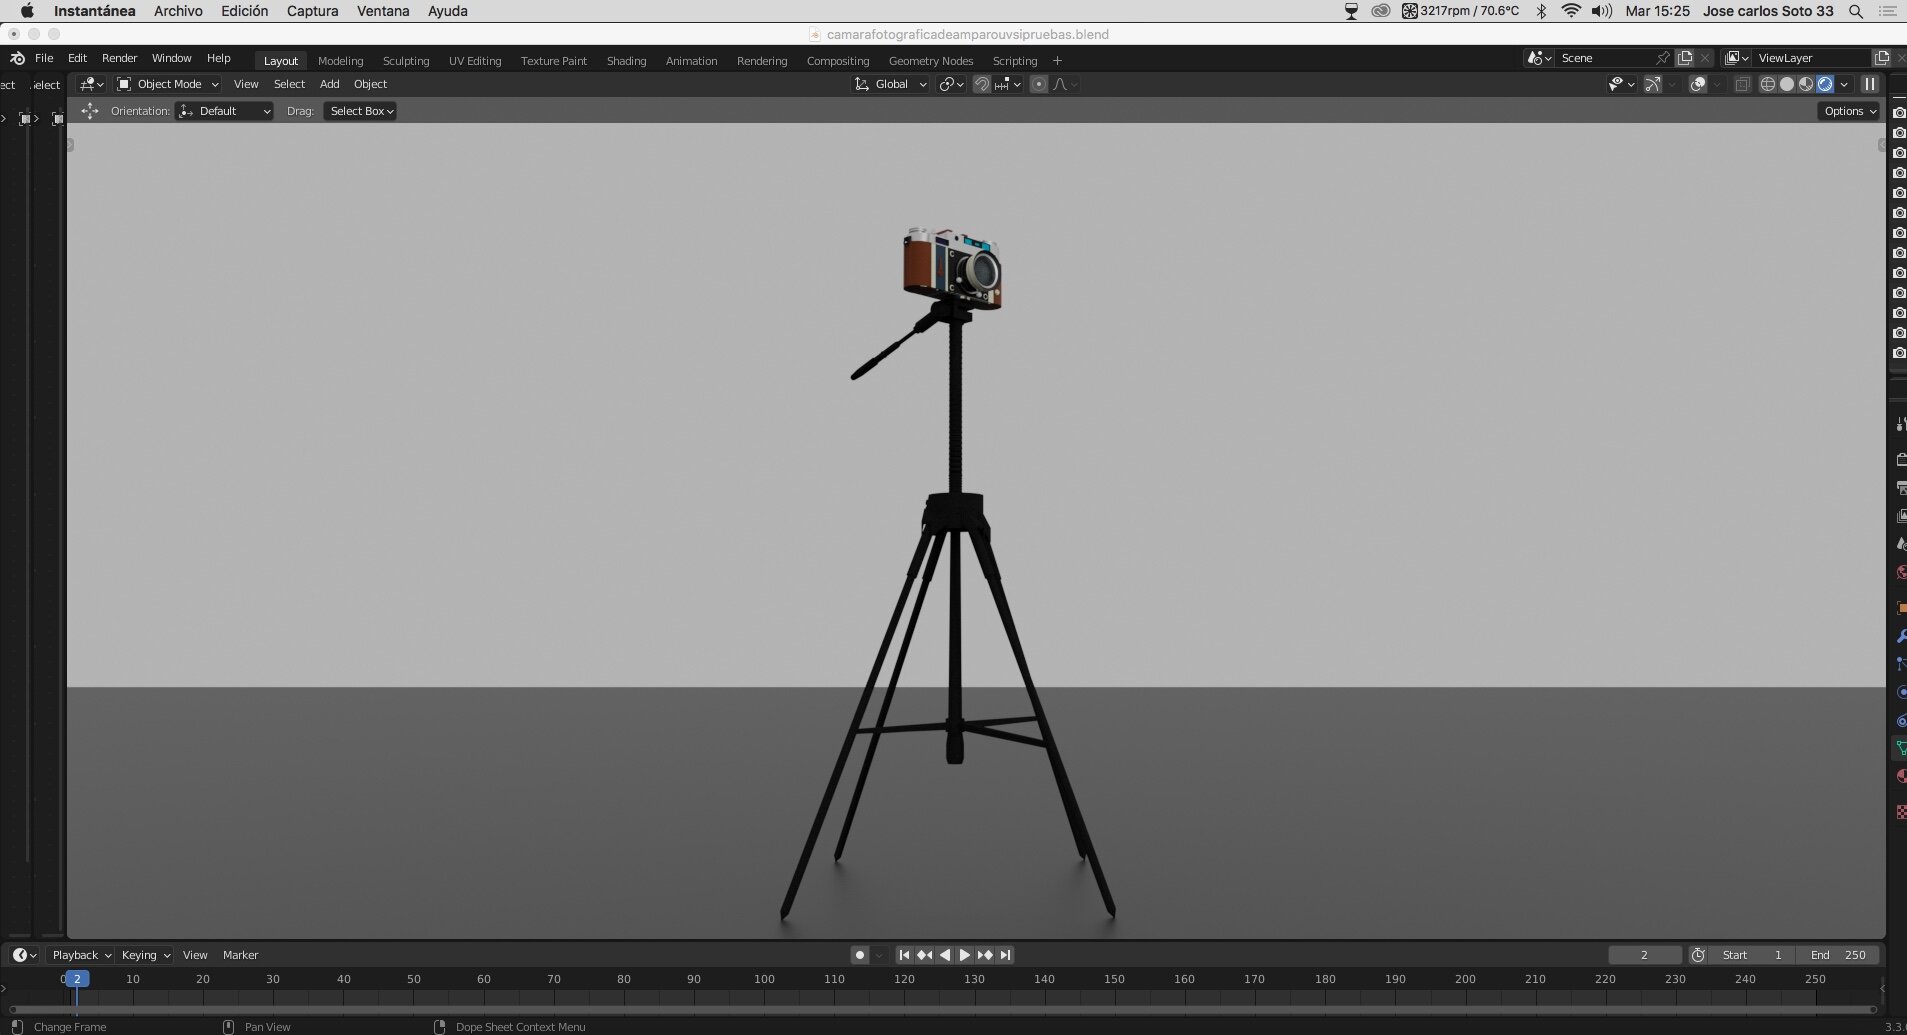Create a new scene icon next to Scene

pyautogui.click(x=1685, y=58)
